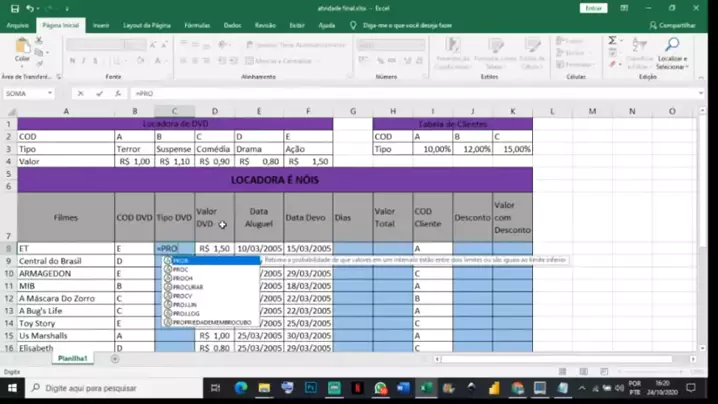This screenshot has width=718, height=404.
Task: Select PROCURAR from the autocomplete list
Action: (x=187, y=287)
